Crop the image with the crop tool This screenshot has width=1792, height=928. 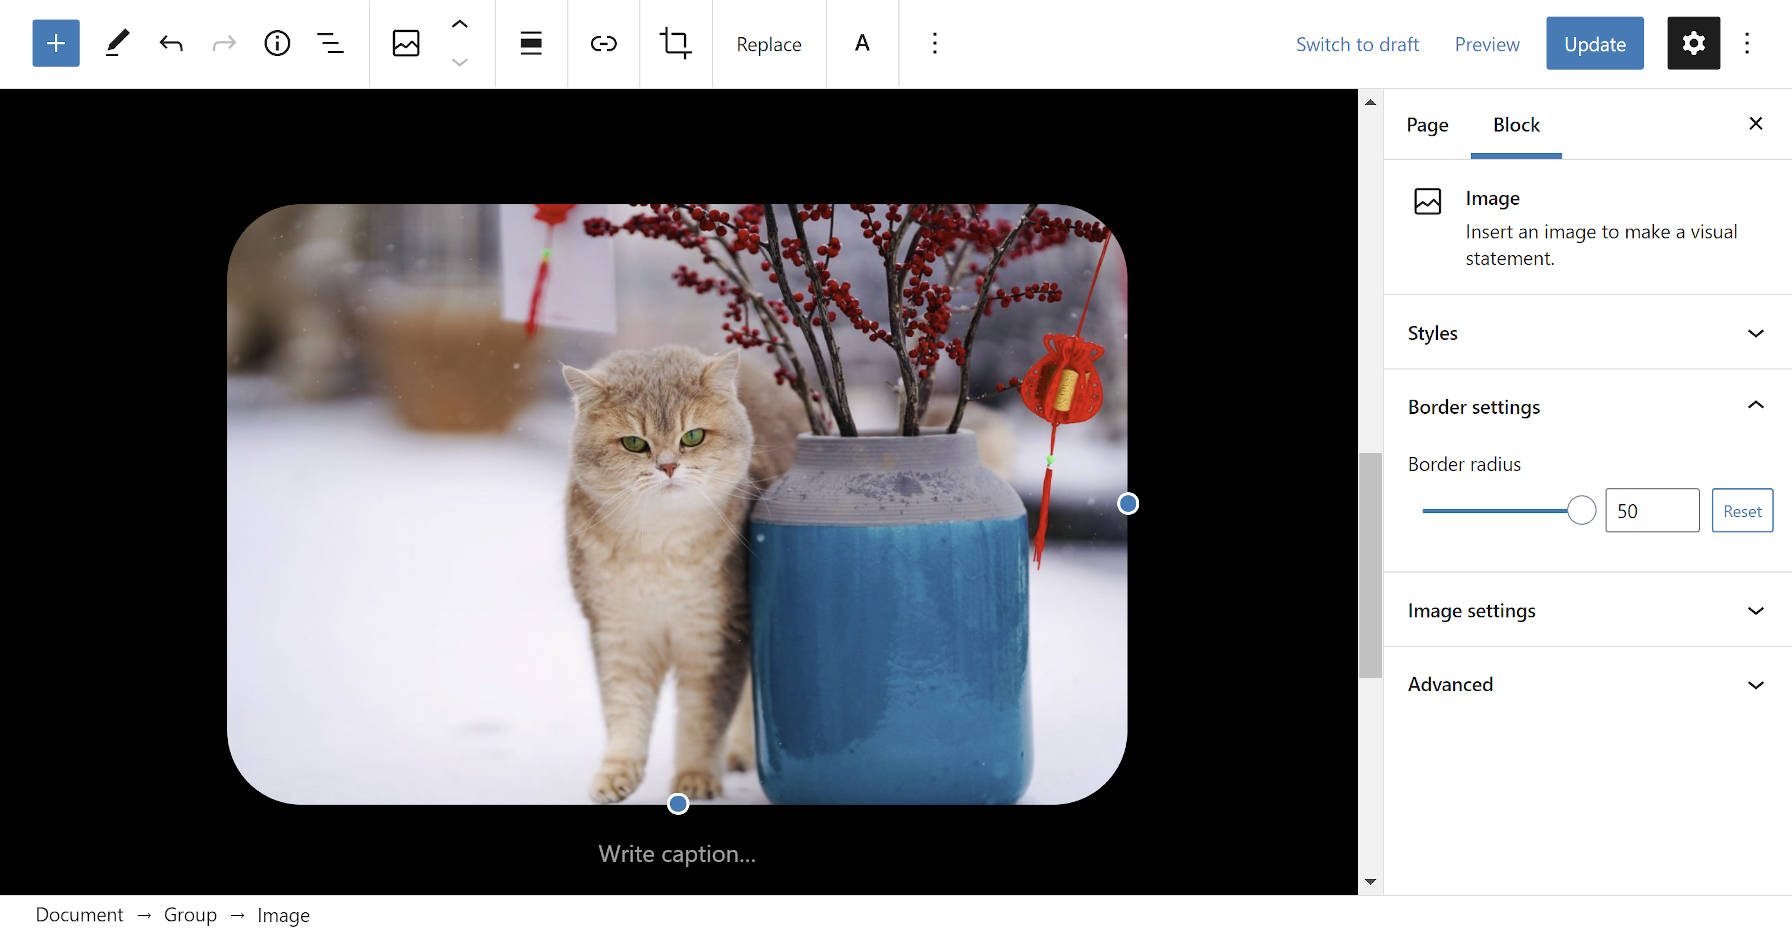coord(676,43)
